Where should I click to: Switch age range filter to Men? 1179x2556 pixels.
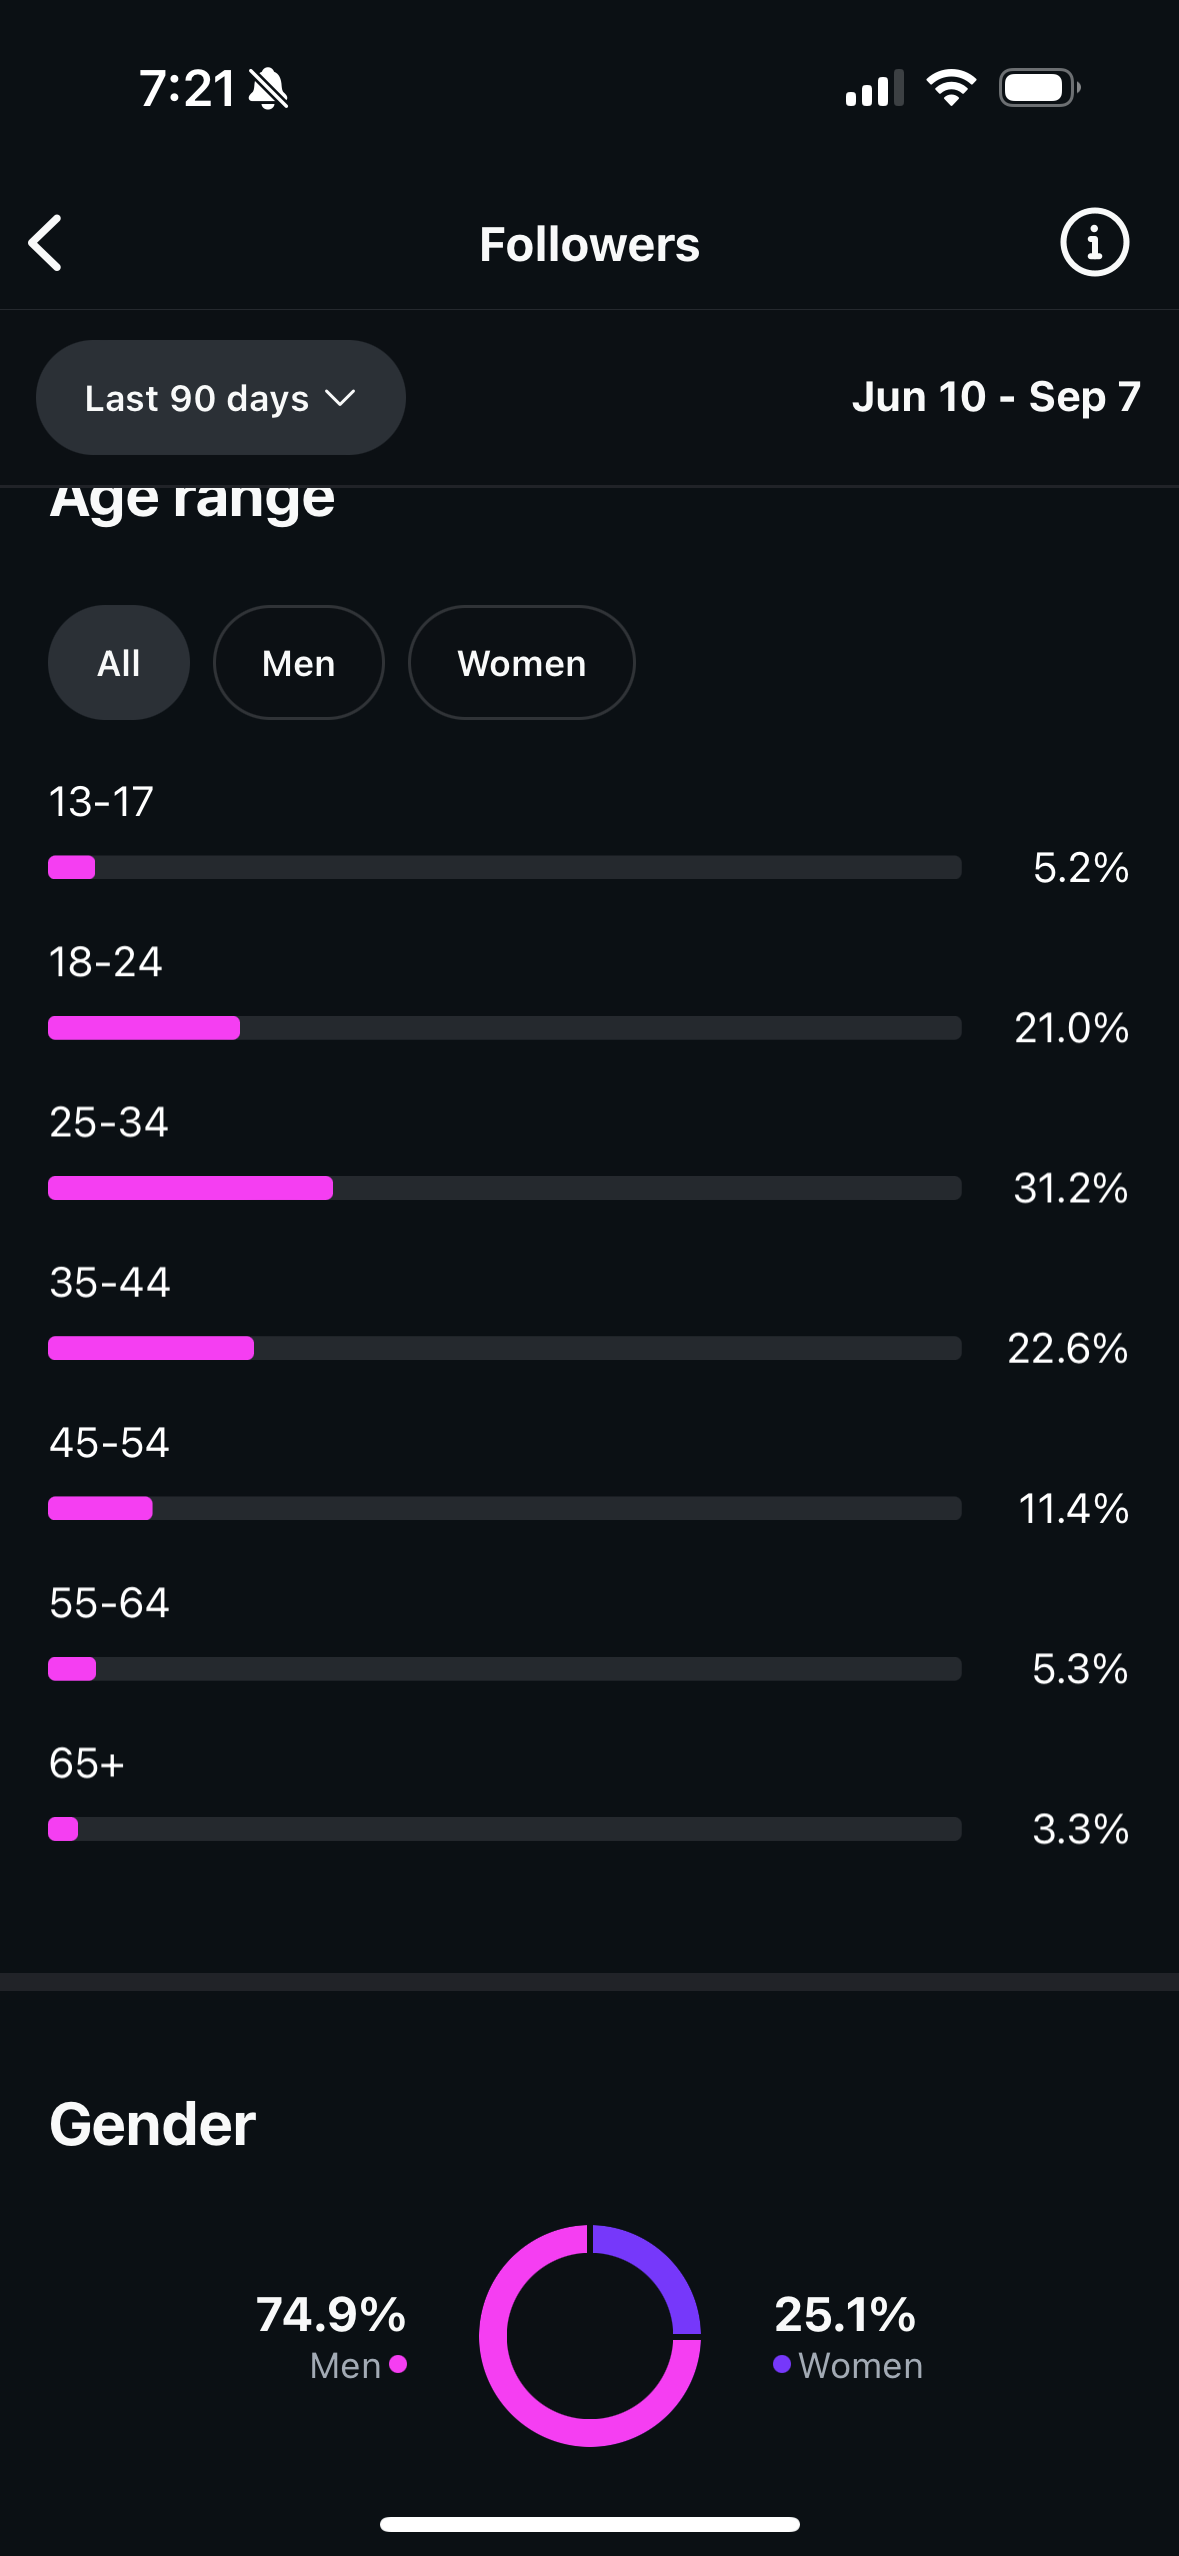(298, 663)
